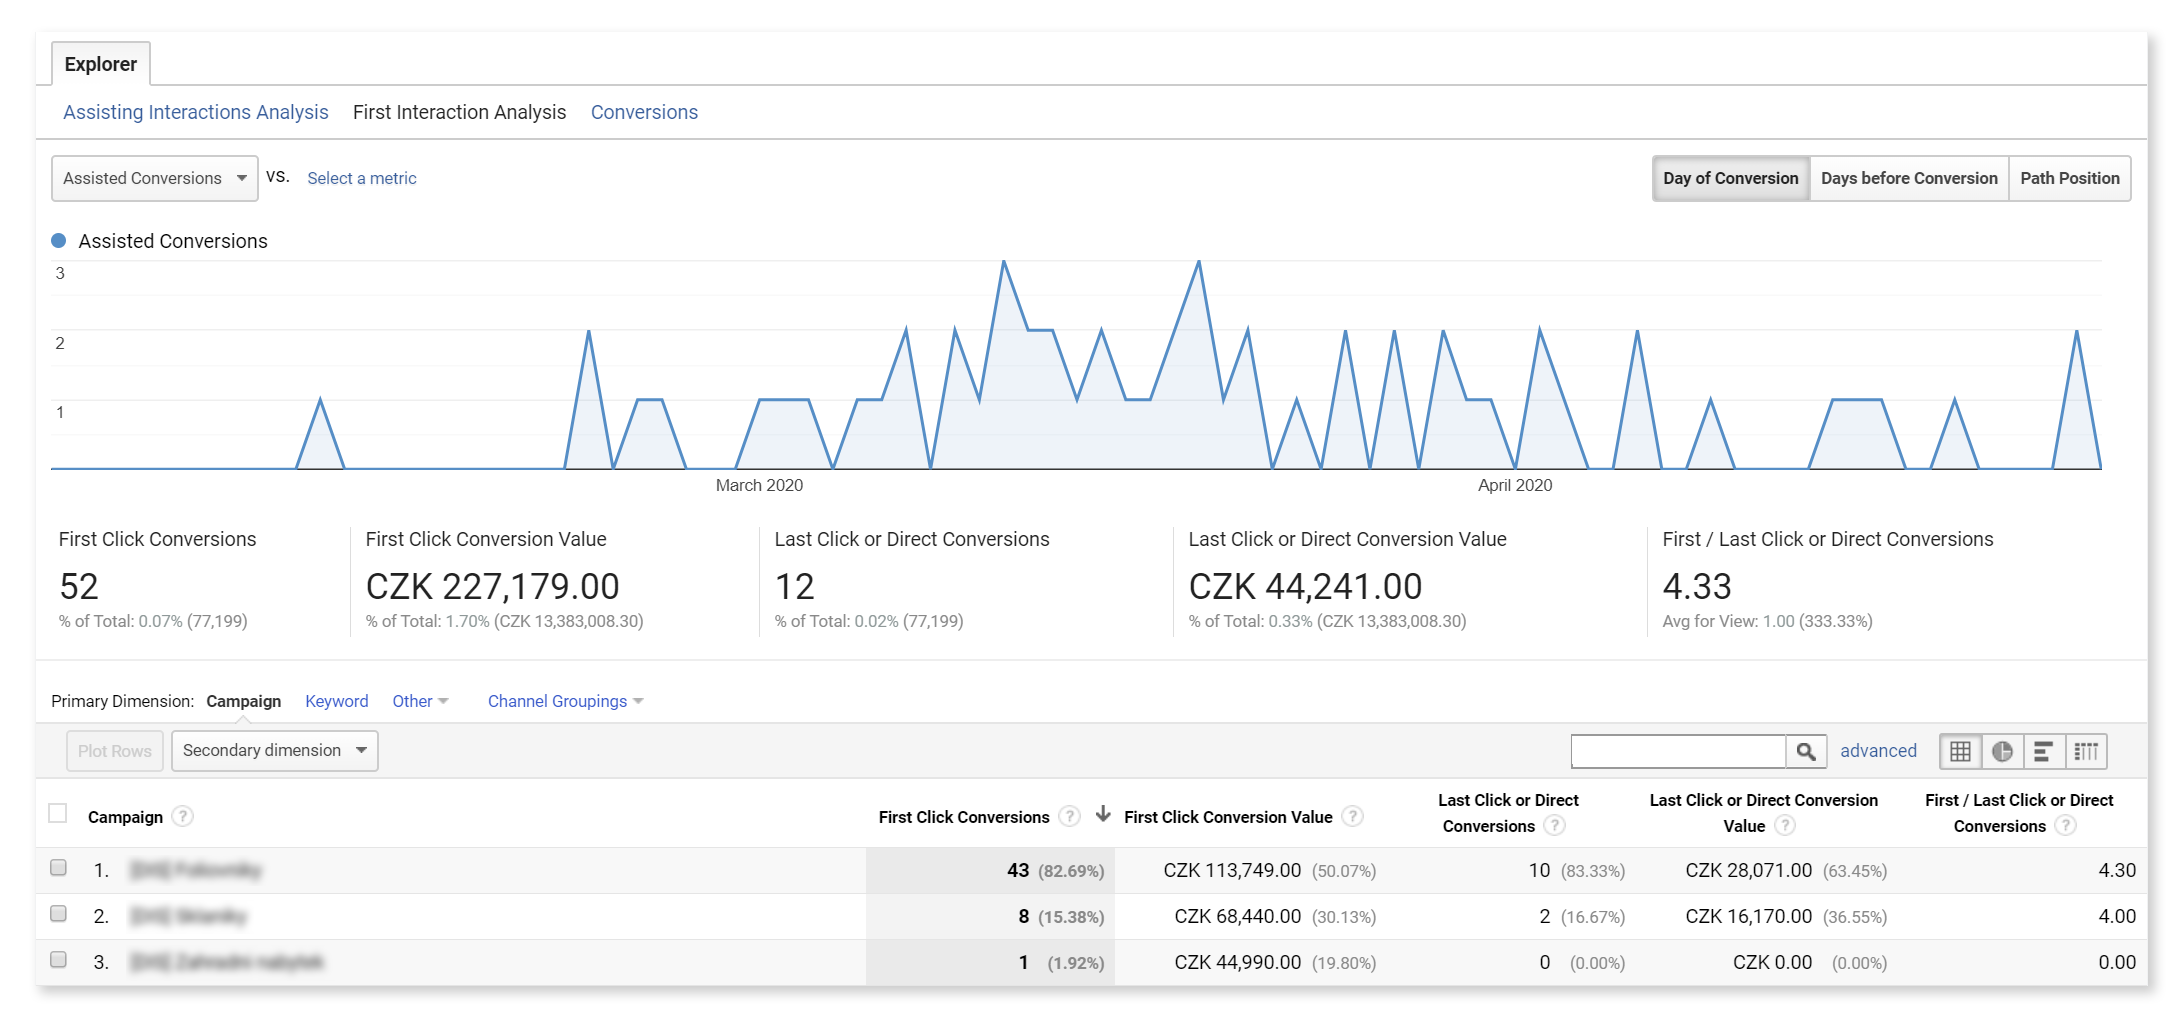Expand the Secondary dimension dropdown
The height and width of the screenshot is (1018, 2183).
coord(275,750)
